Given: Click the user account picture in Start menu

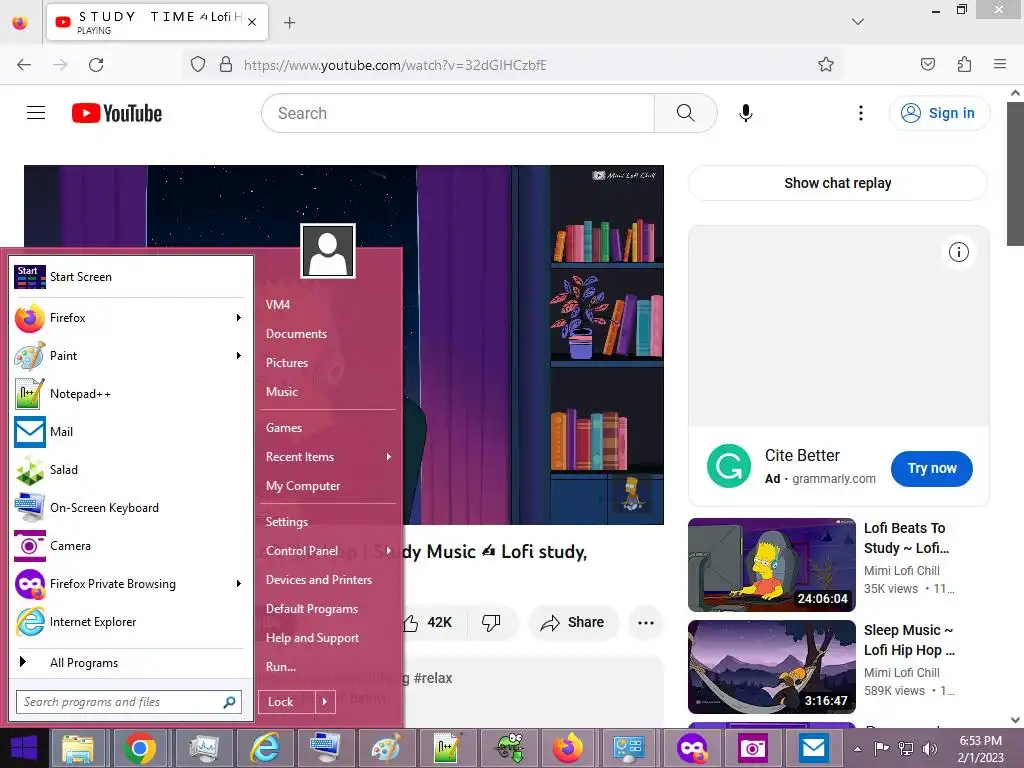Looking at the screenshot, I should [328, 251].
